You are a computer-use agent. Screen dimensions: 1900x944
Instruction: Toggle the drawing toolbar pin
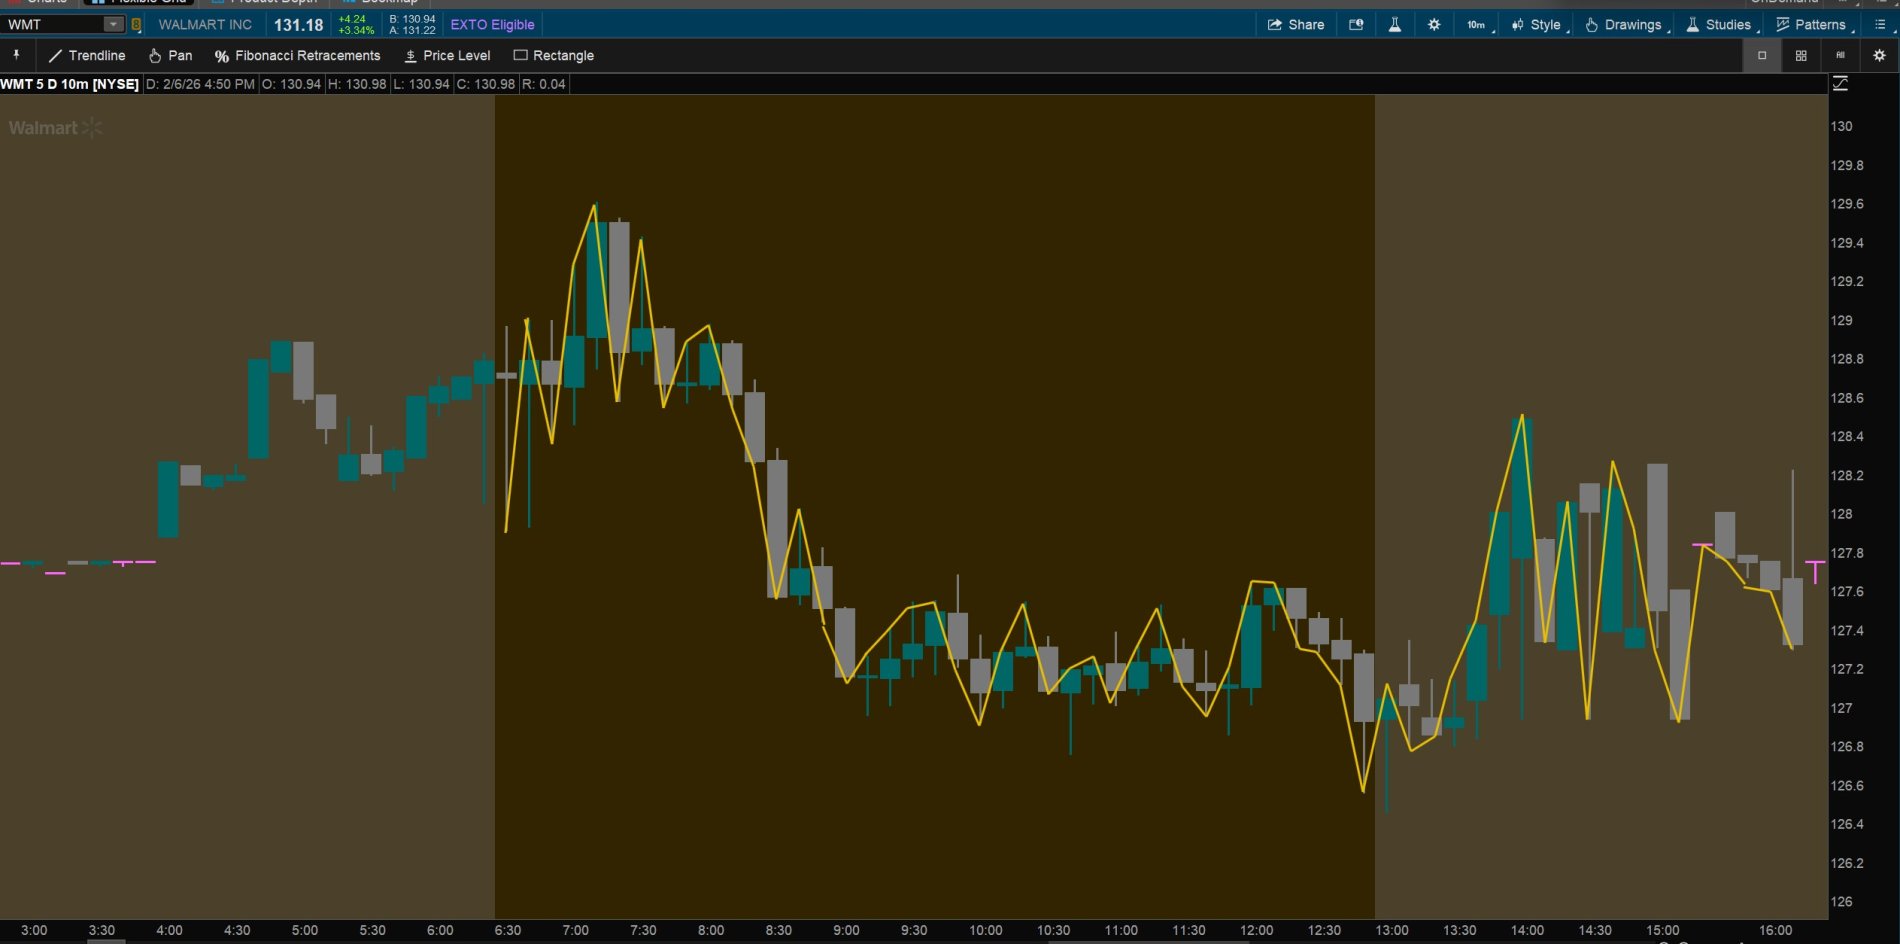pyautogui.click(x=16, y=55)
